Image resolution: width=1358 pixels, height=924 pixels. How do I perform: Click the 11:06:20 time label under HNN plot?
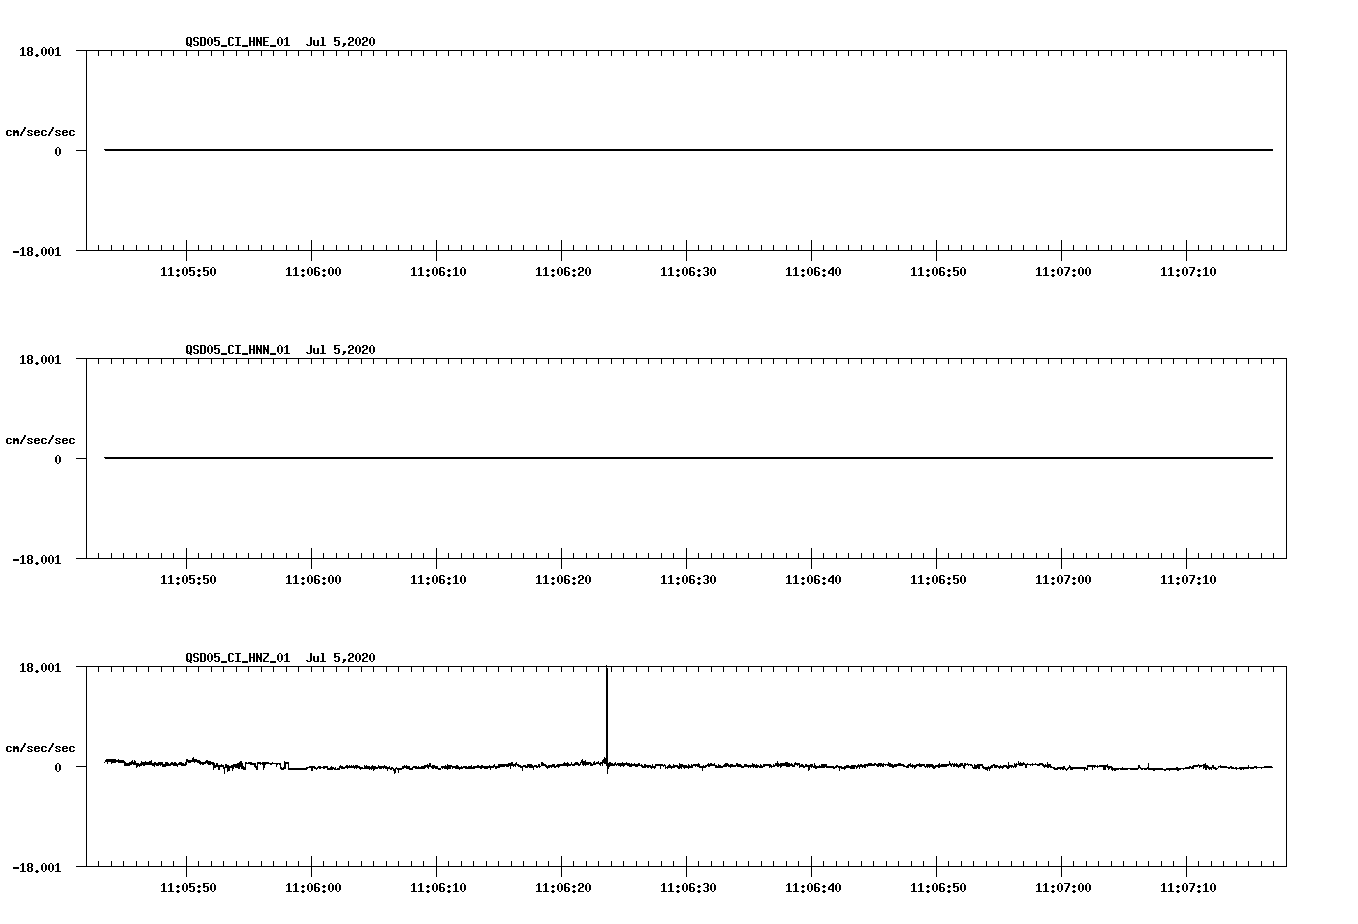click(x=562, y=580)
